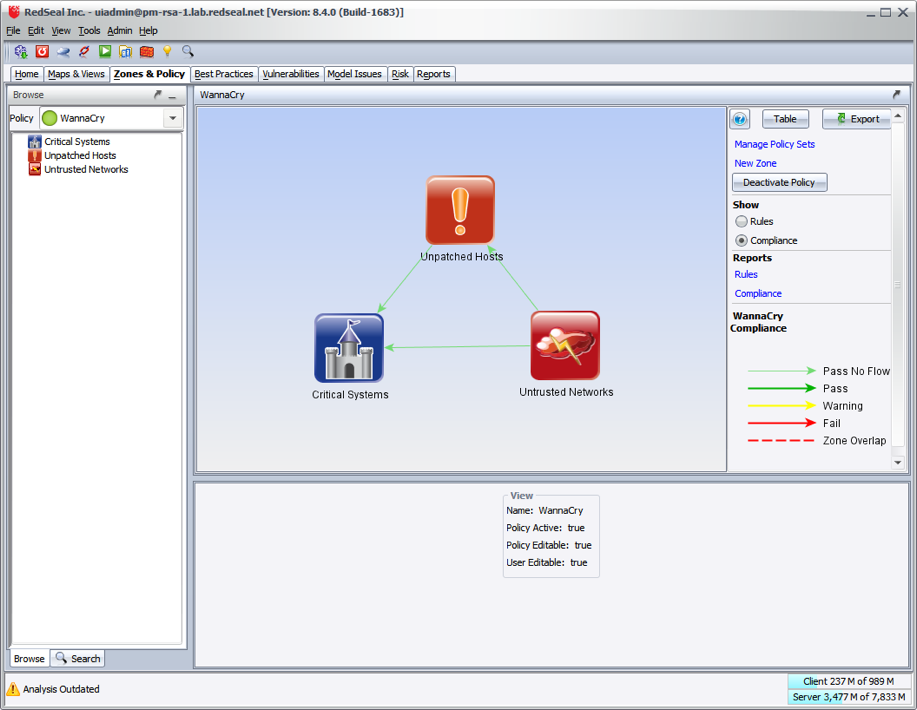917x710 pixels.
Task: Select the Rules radio button under Show
Action: click(742, 221)
